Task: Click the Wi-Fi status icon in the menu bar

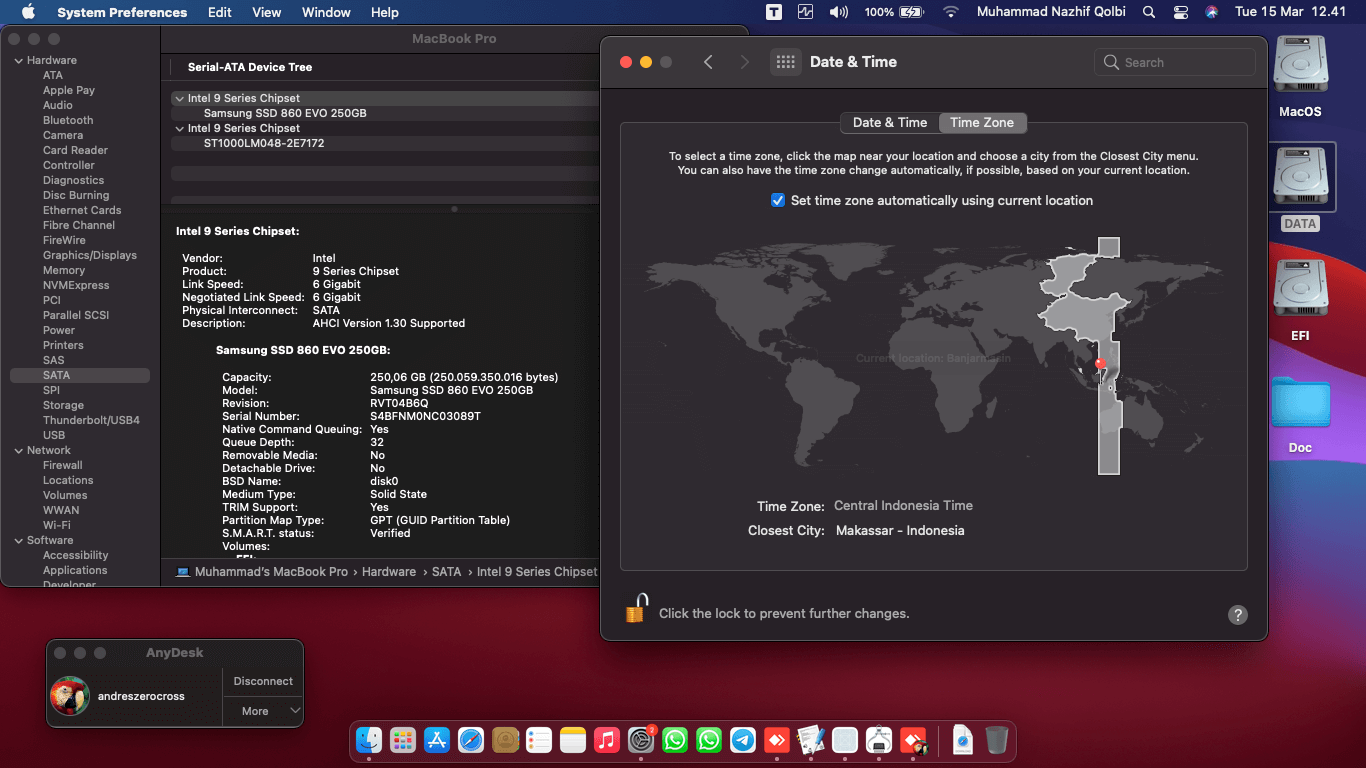Action: point(950,12)
